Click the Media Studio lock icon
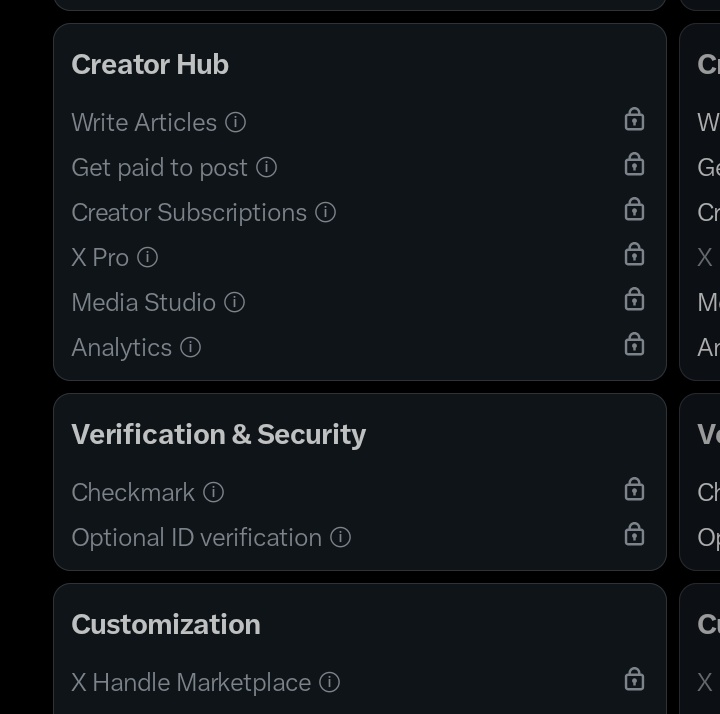This screenshot has height=714, width=720. tap(634, 300)
